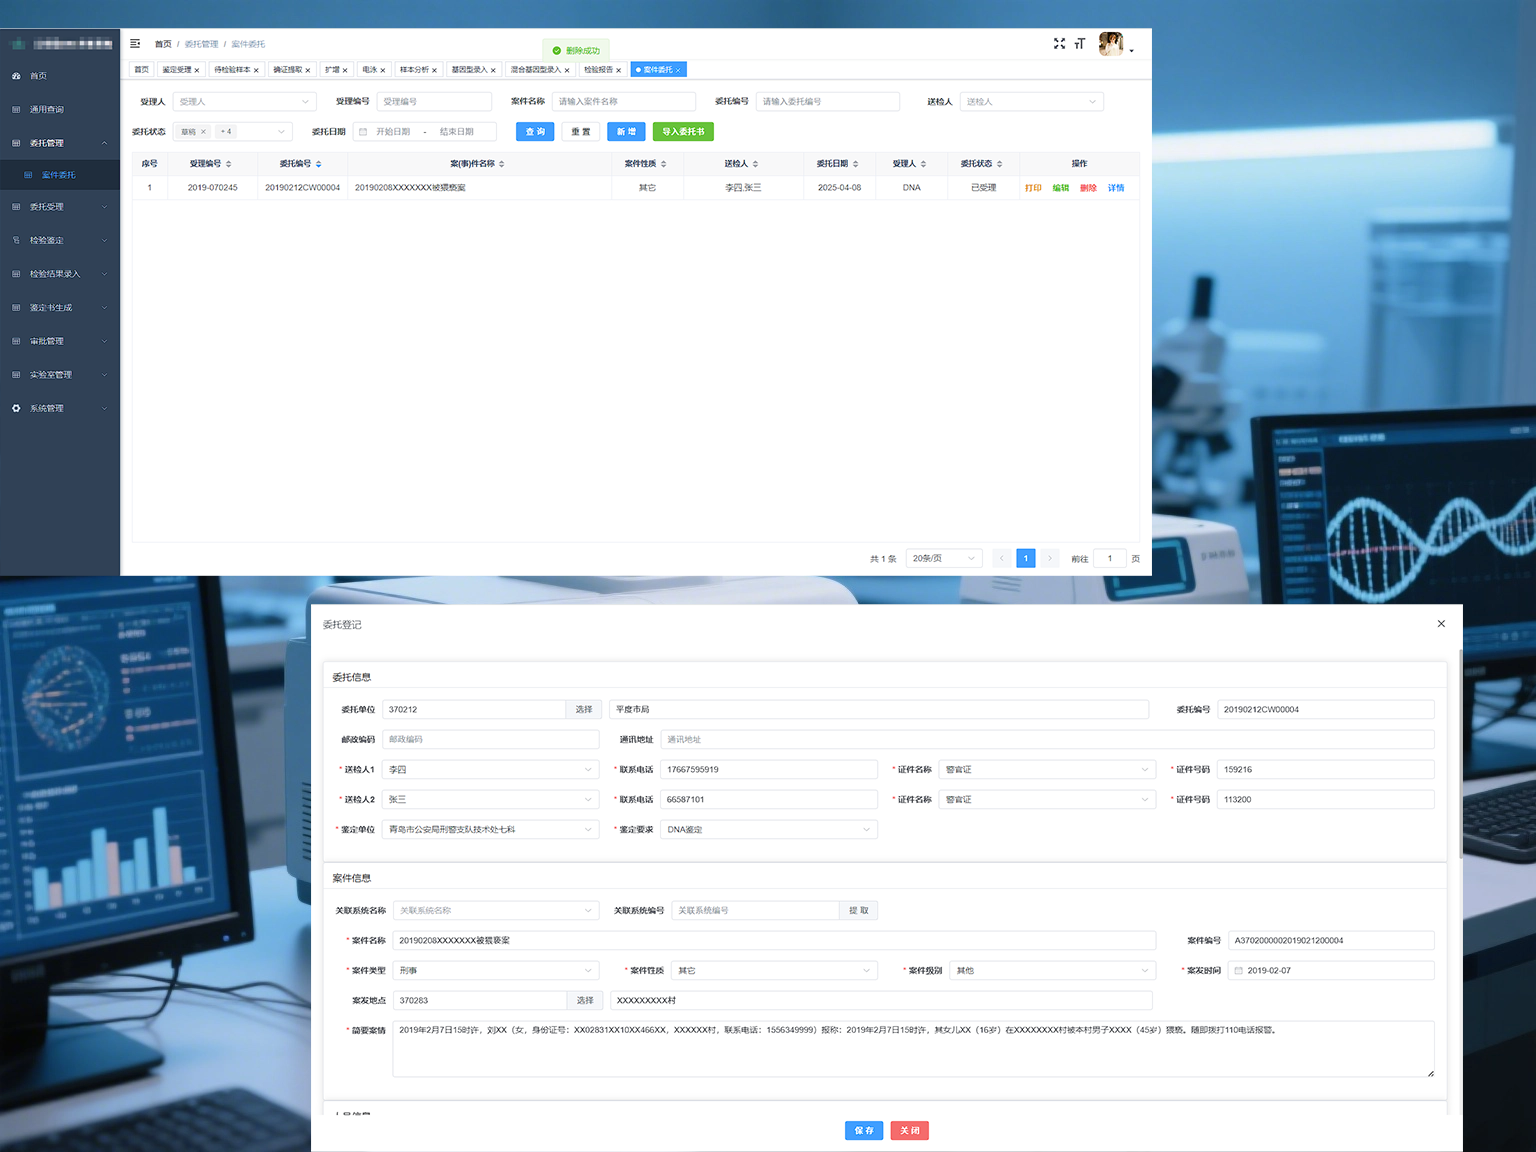
Task: Click the 案件名称 search input field
Action: (x=624, y=102)
